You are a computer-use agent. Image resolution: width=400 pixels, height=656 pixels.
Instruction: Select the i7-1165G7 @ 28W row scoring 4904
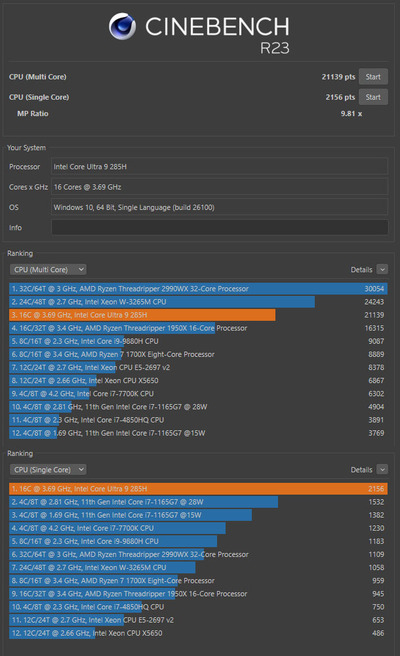click(x=198, y=407)
